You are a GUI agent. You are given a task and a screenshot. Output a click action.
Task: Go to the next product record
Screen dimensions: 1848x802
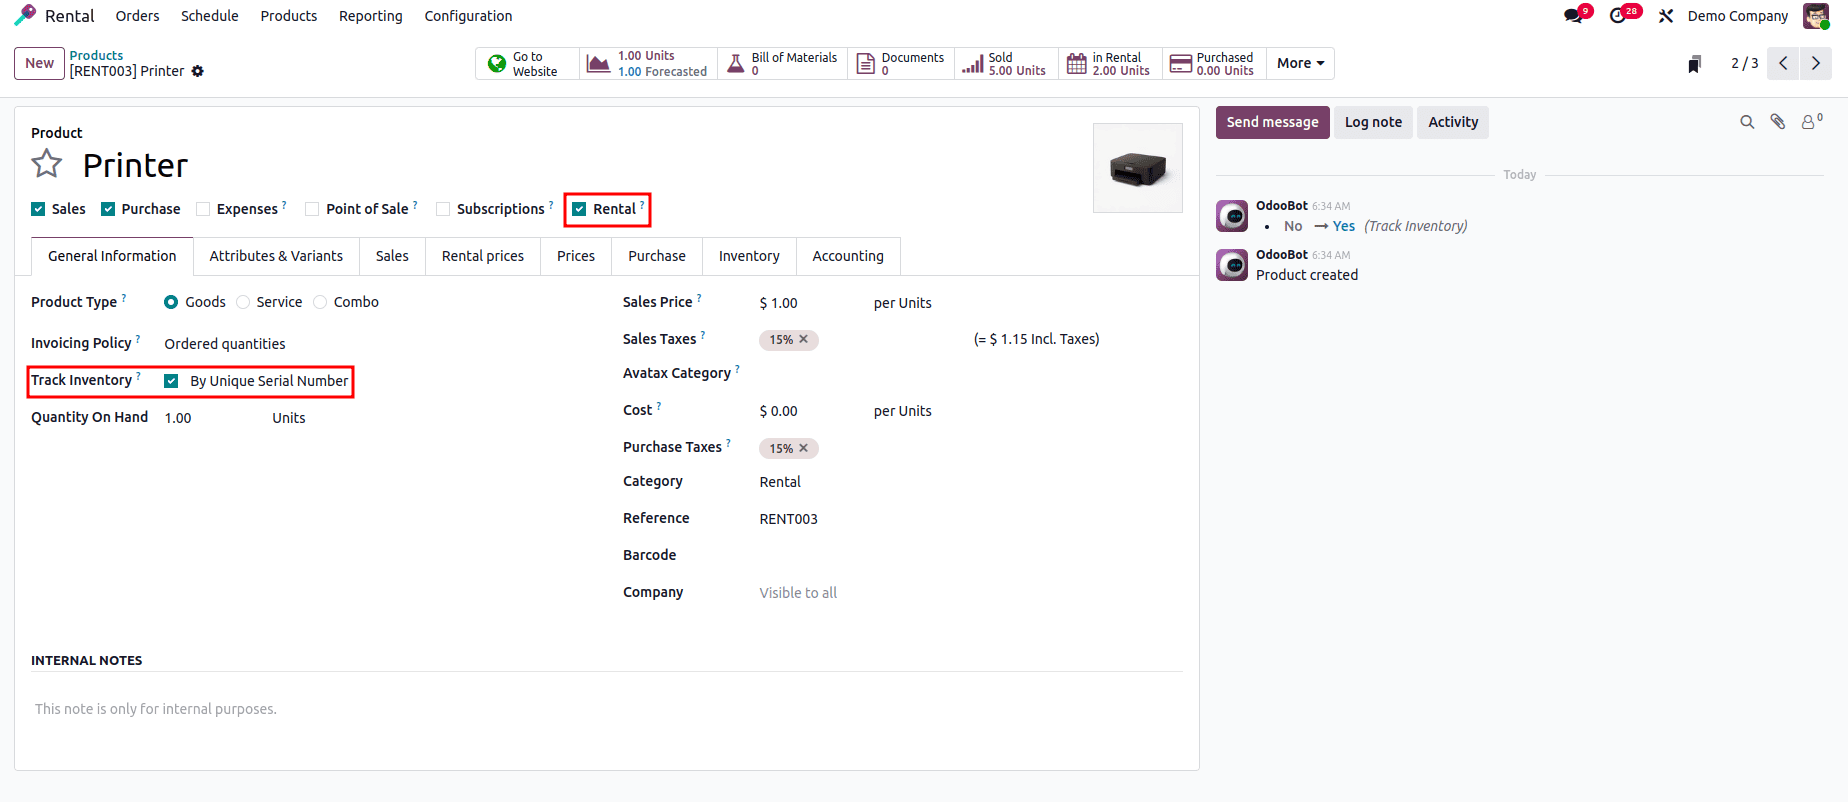point(1816,63)
